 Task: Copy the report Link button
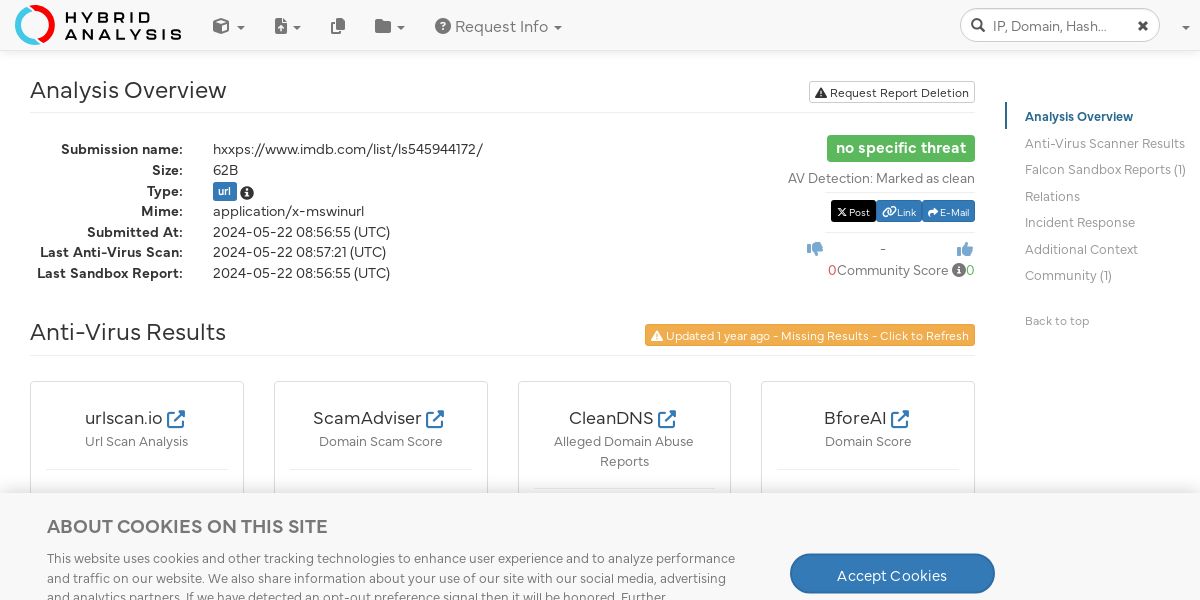click(899, 212)
